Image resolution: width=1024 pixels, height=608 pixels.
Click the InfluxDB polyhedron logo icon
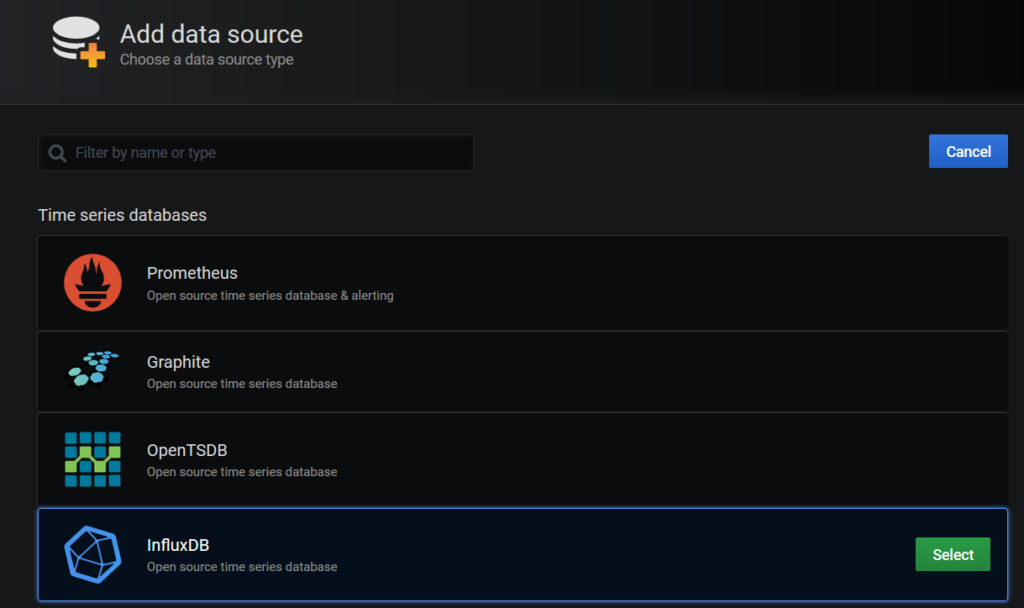(x=93, y=554)
